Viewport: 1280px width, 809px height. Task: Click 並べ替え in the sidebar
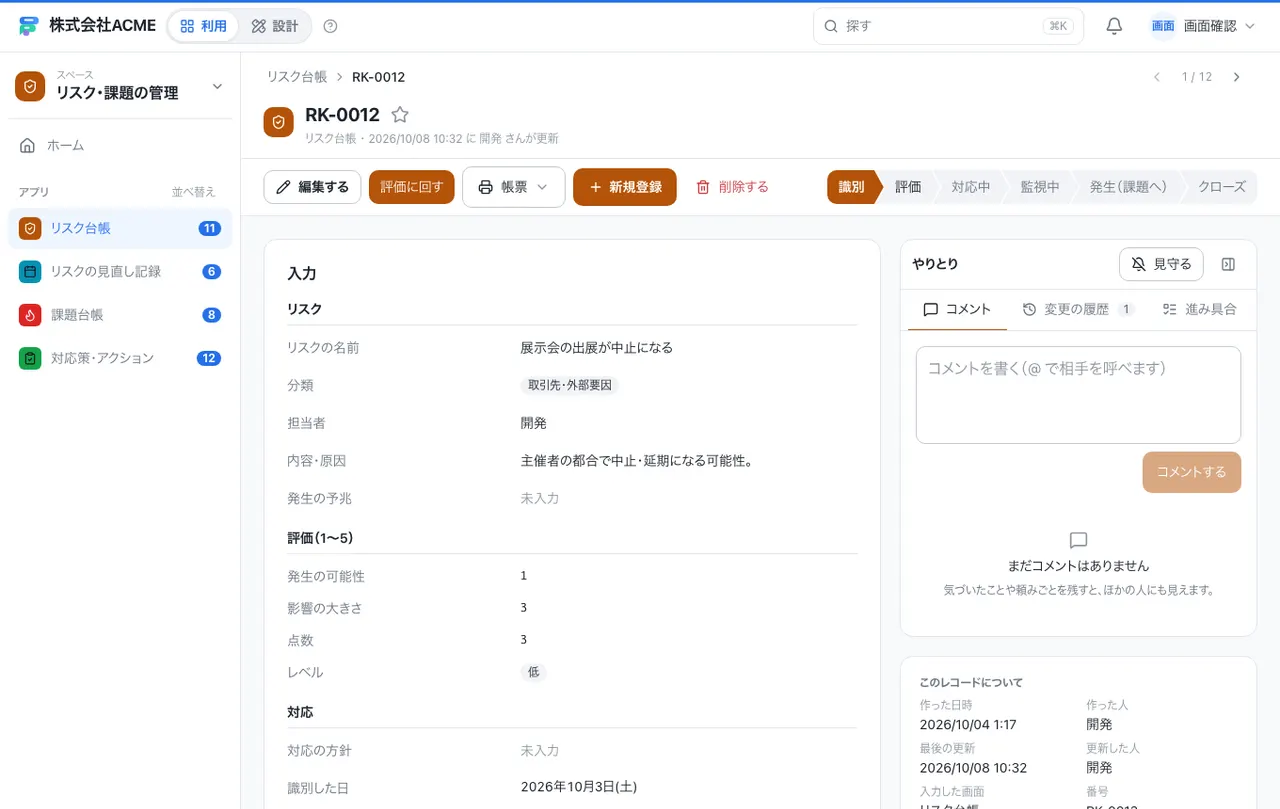193,192
